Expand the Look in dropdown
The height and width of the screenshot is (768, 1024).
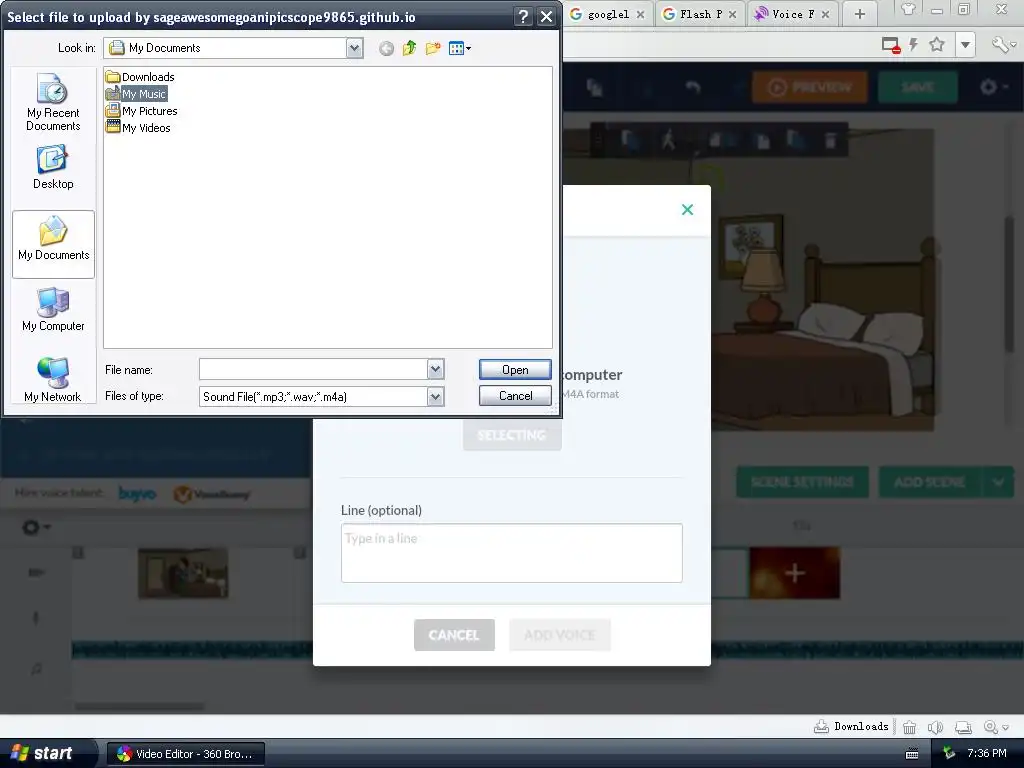355,48
